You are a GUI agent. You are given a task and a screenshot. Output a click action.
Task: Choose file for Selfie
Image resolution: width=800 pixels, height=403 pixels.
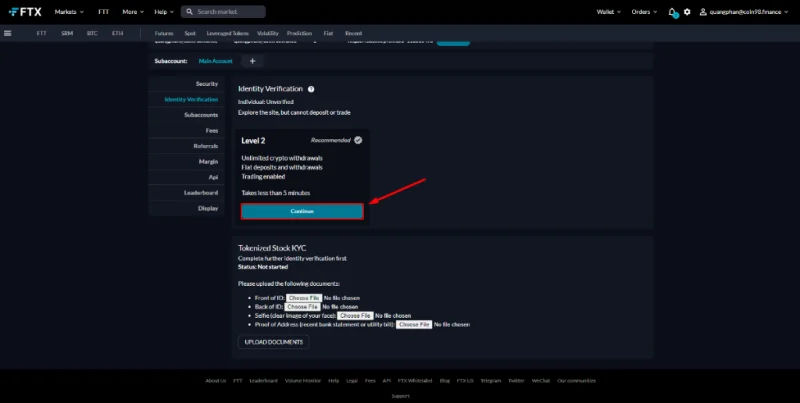355,316
